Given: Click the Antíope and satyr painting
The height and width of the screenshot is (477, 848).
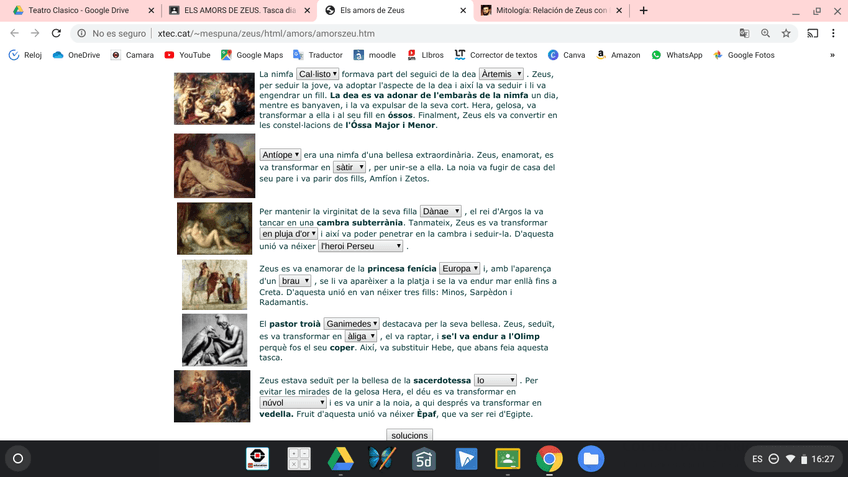Looking at the screenshot, I should point(214,165).
